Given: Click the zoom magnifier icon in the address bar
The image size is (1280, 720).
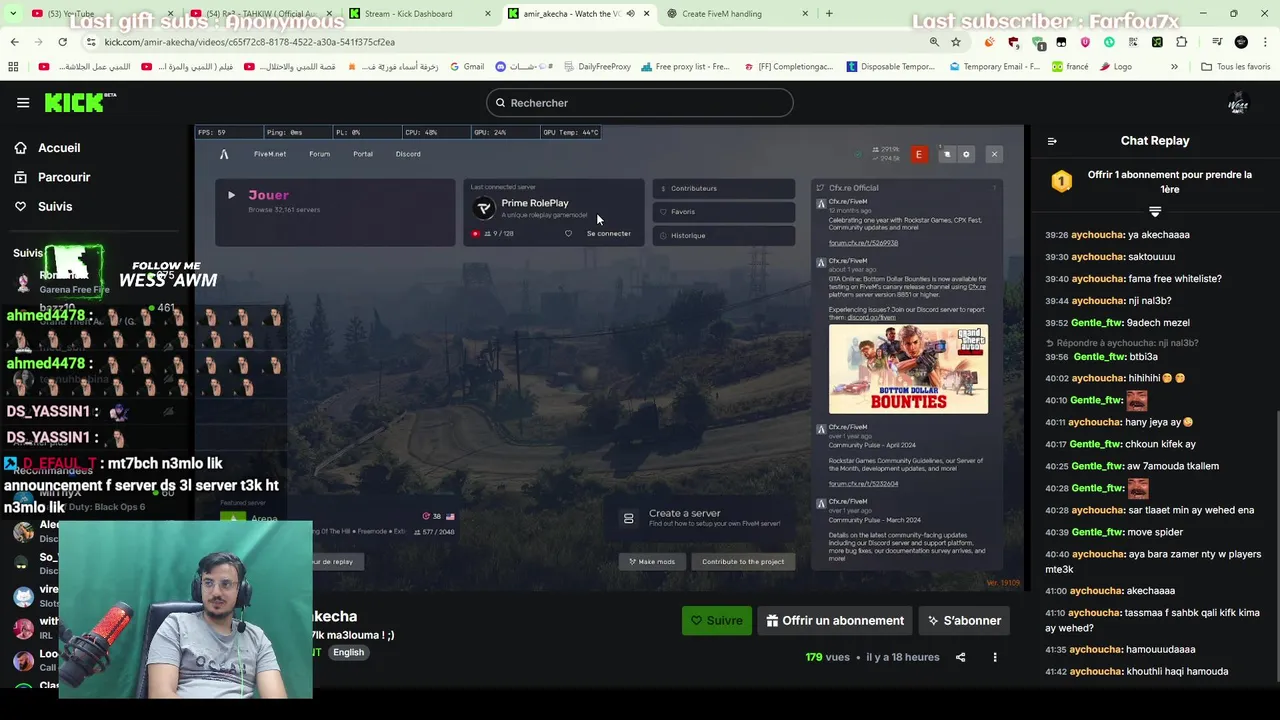Looking at the screenshot, I should coord(934,42).
